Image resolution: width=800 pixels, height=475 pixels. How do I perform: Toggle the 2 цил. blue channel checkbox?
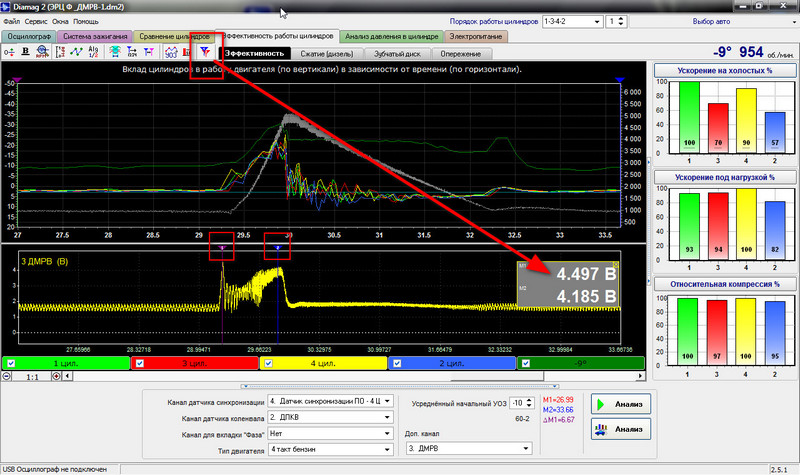(x=397, y=363)
